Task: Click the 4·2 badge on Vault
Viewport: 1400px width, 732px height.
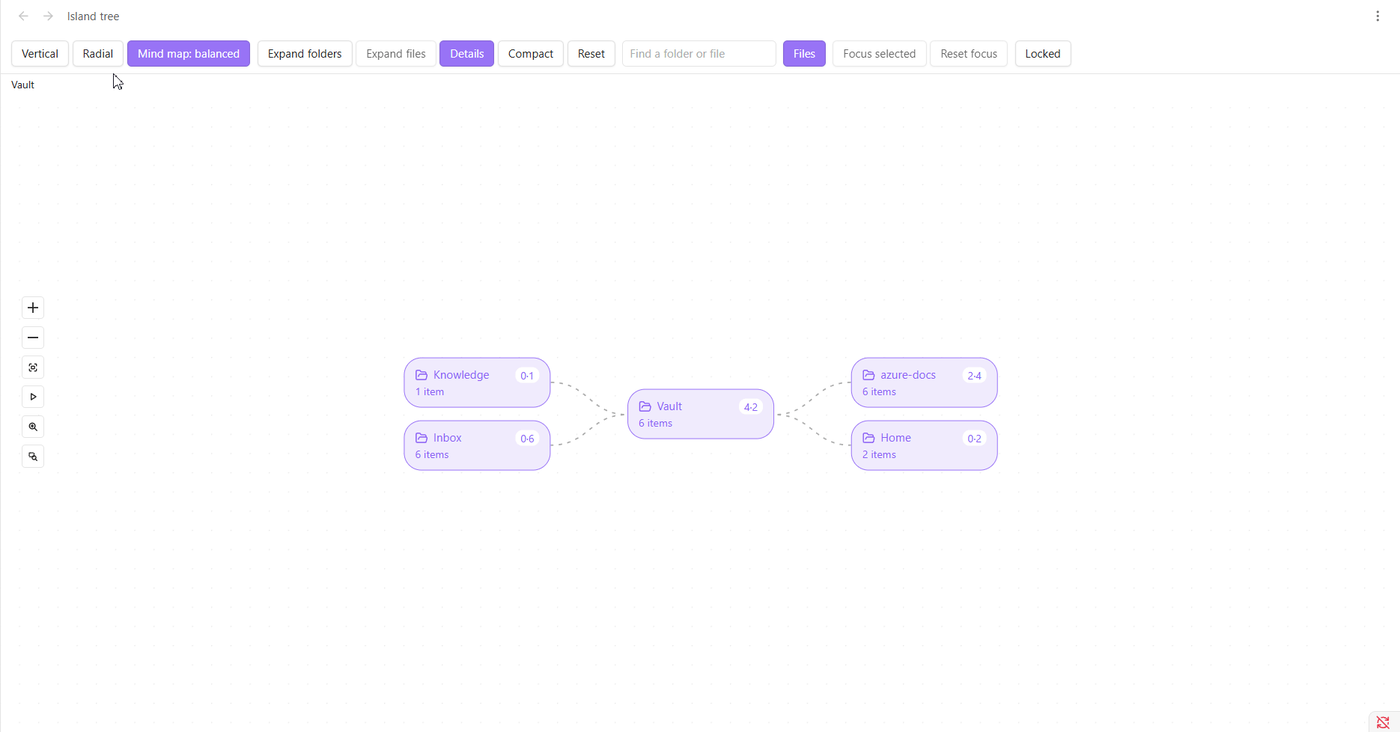Action: click(751, 407)
